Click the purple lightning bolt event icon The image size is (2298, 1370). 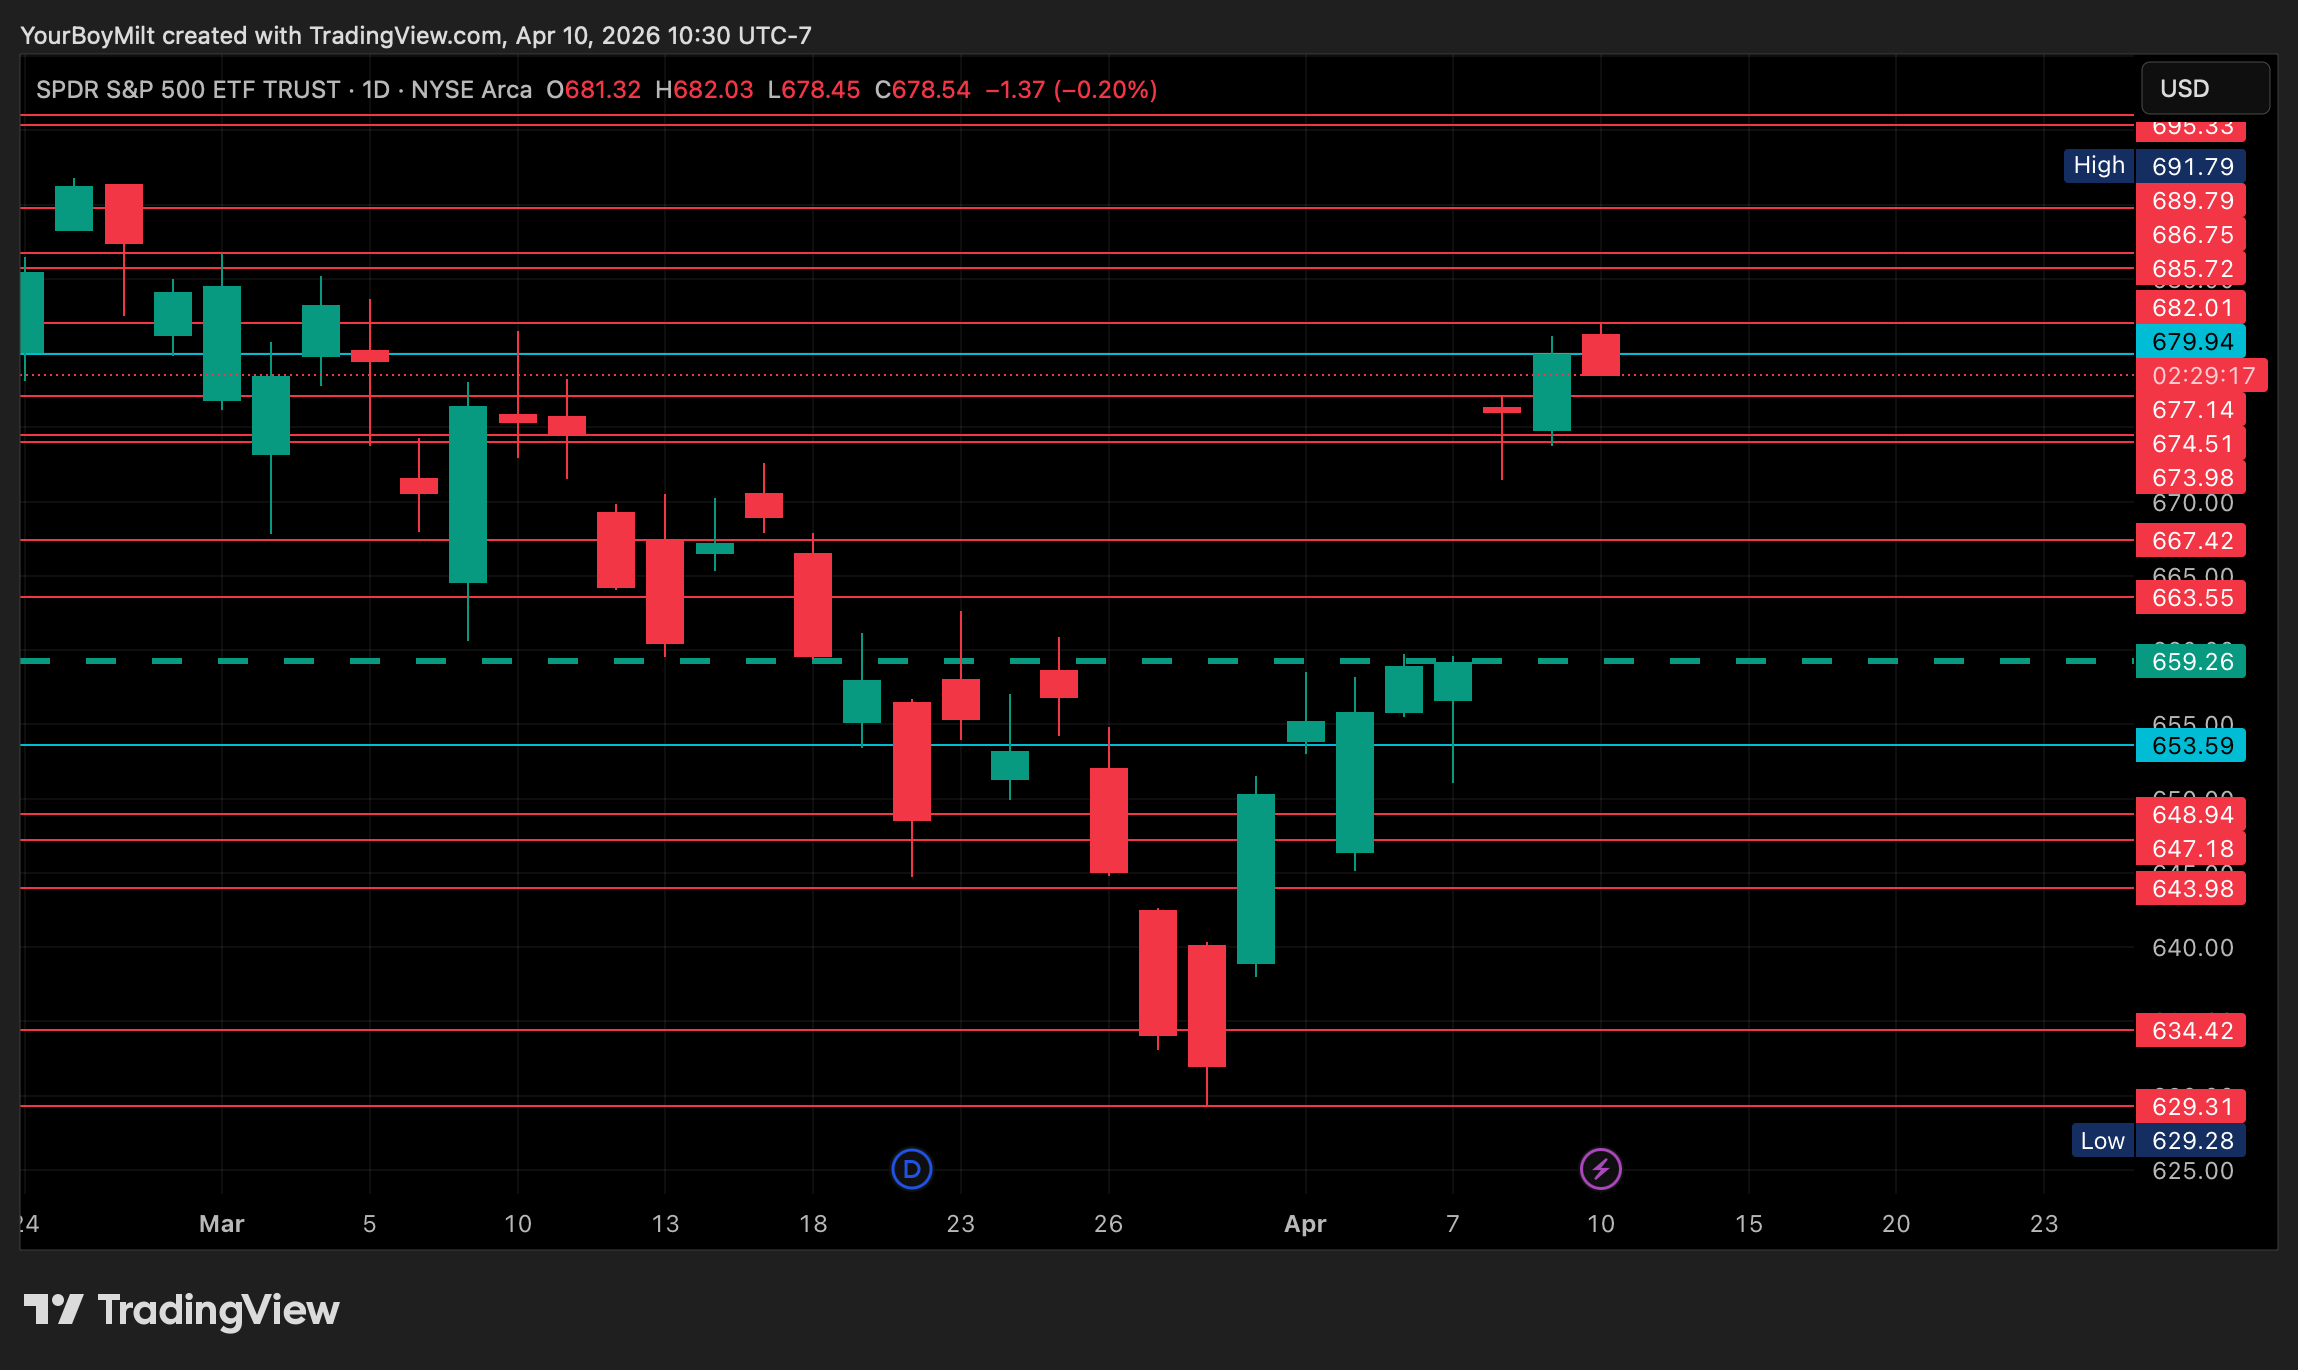point(1600,1169)
